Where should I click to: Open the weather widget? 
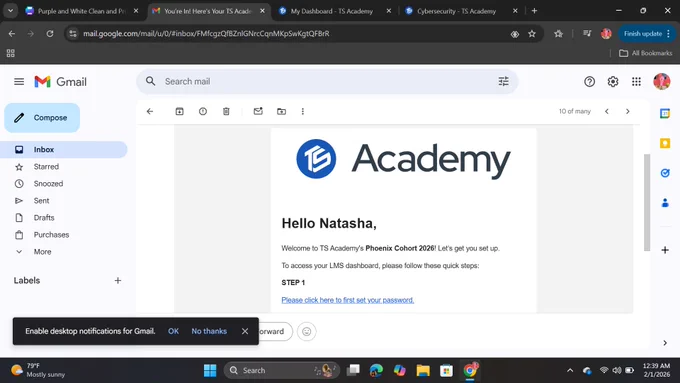[x=38, y=370]
